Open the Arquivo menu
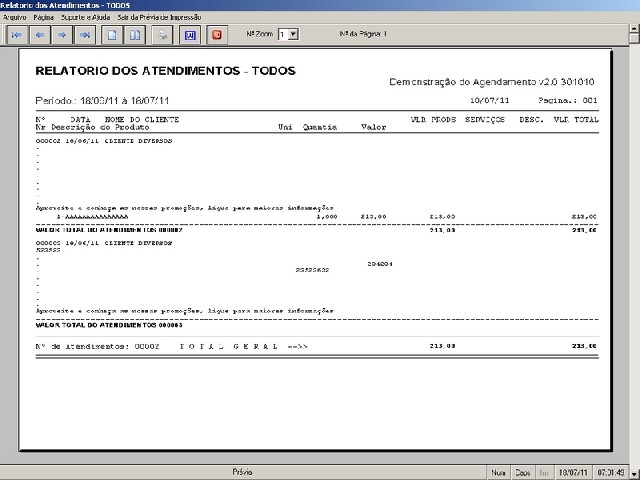 14,17
